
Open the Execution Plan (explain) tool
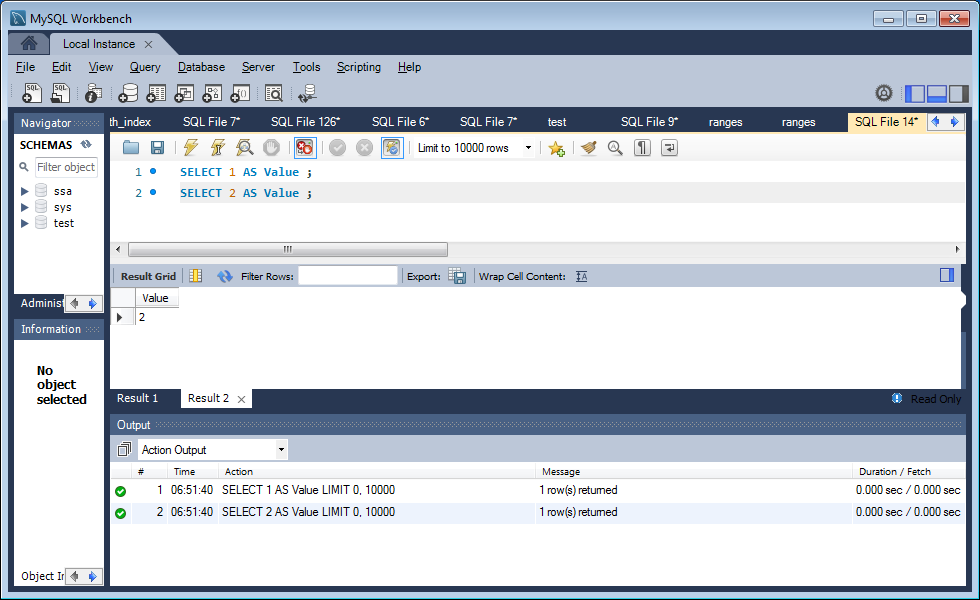[x=243, y=147]
